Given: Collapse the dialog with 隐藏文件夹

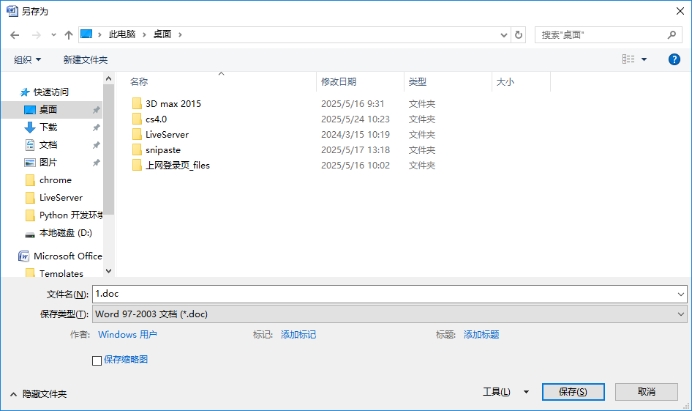Looking at the screenshot, I should [x=39, y=394].
